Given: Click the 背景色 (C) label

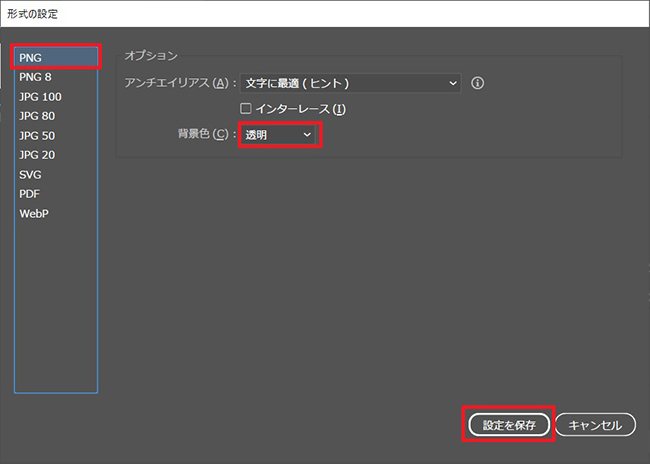Looking at the screenshot, I should pyautogui.click(x=204, y=134).
